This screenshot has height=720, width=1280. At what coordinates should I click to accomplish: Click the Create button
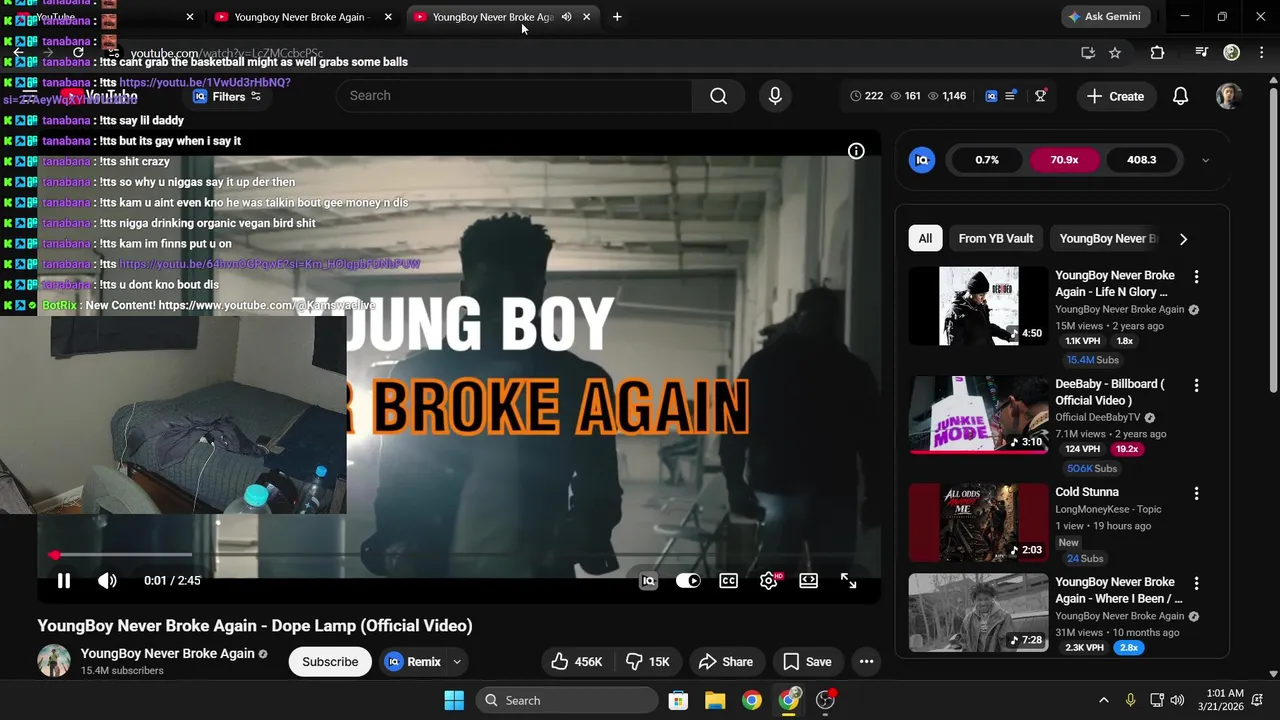tap(1115, 96)
